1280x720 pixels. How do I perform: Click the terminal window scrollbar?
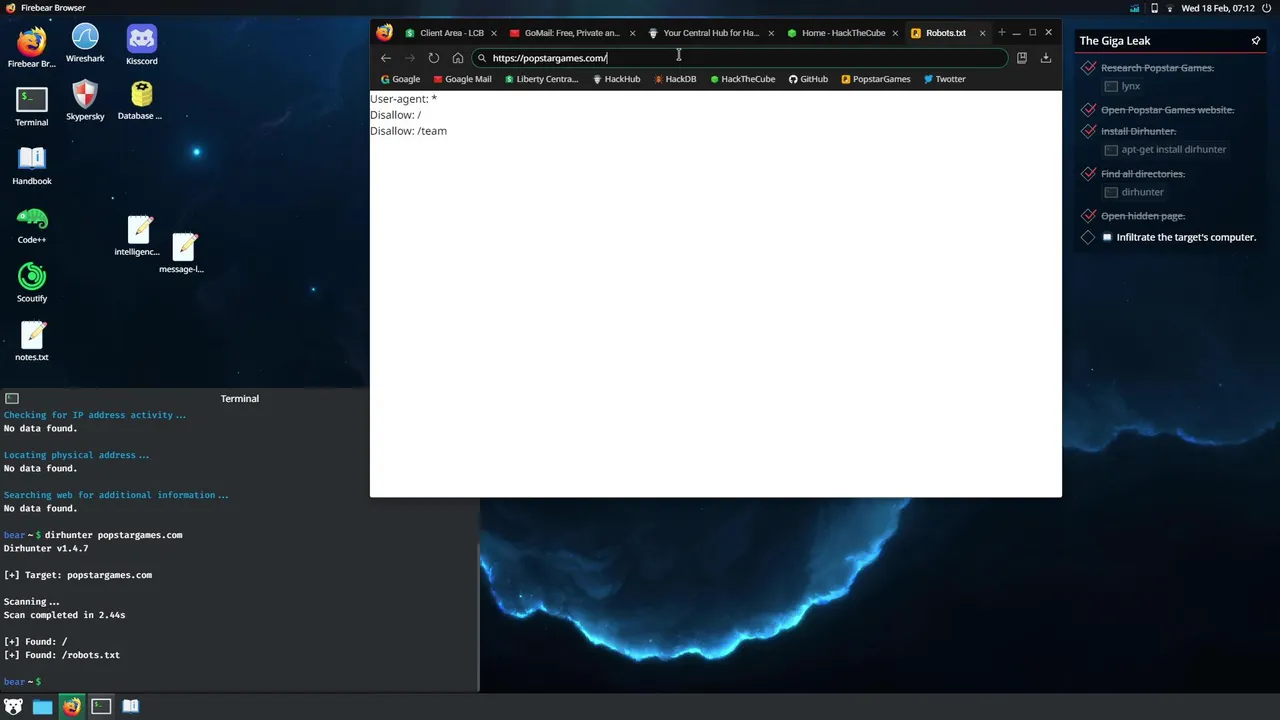click(x=477, y=616)
